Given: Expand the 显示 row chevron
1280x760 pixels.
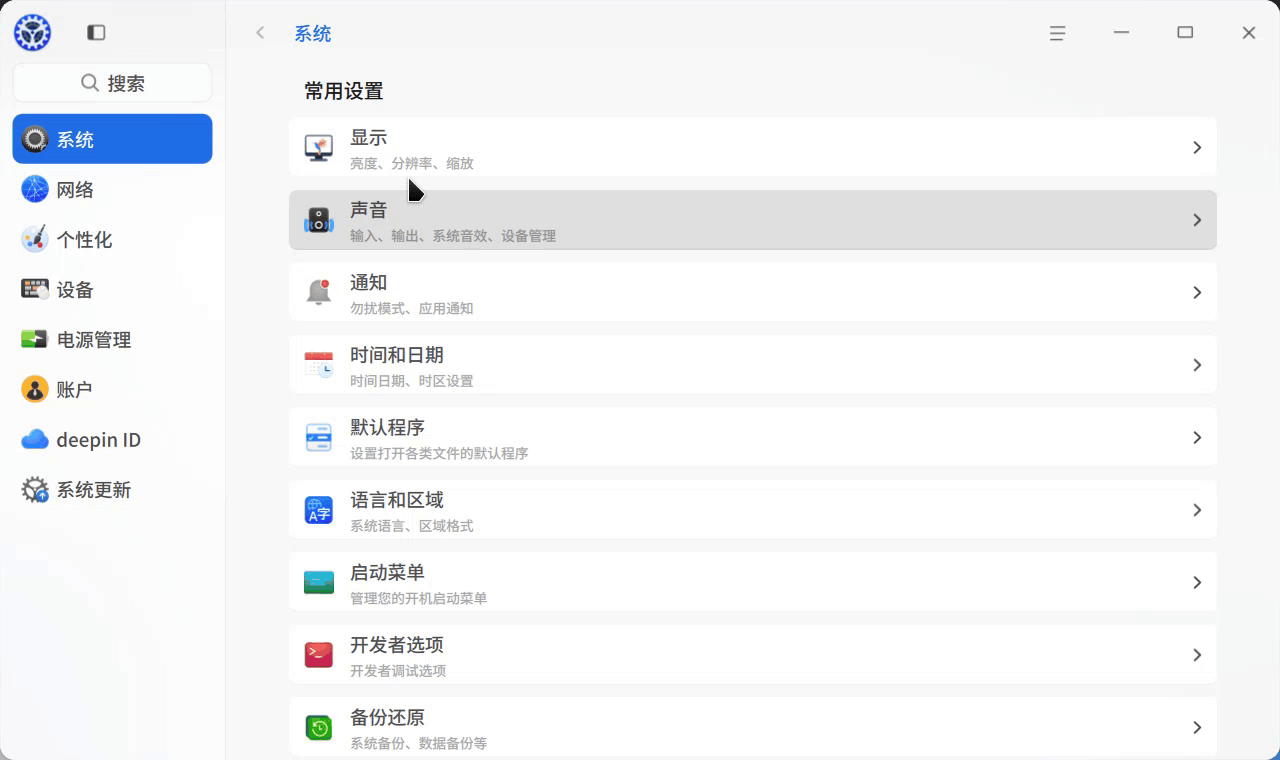Looking at the screenshot, I should click(1197, 147).
